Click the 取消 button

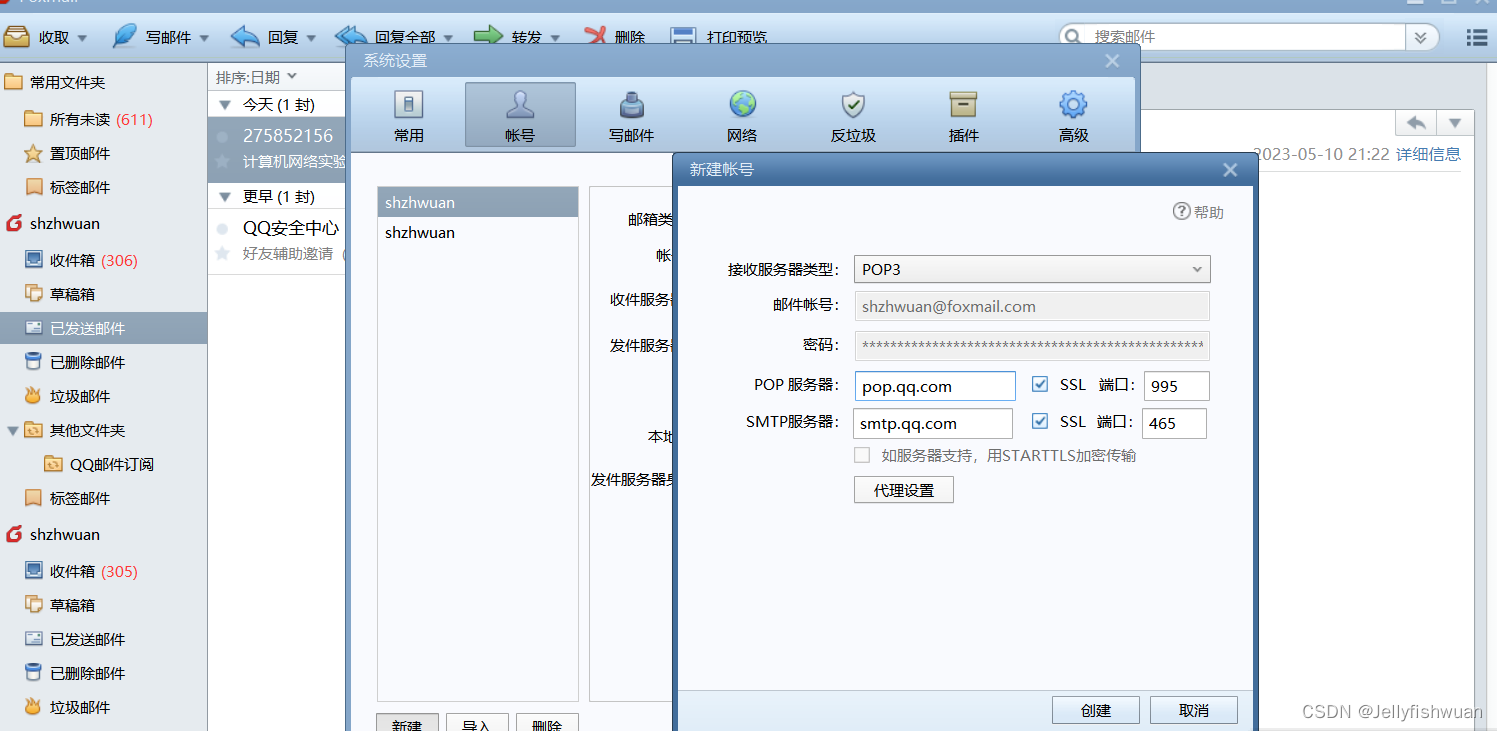click(x=1194, y=710)
